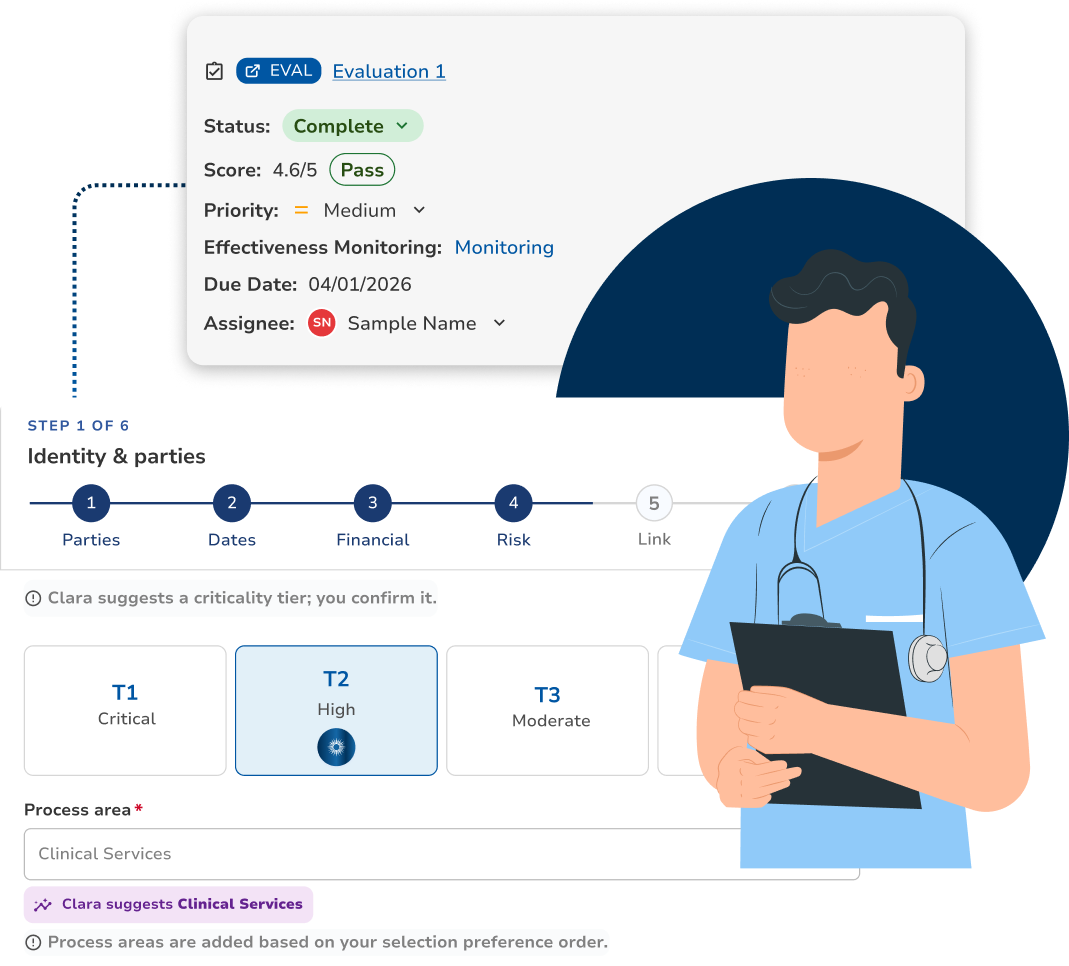Click the criticality tier info icon
The height and width of the screenshot is (966, 1069).
pos(33,599)
